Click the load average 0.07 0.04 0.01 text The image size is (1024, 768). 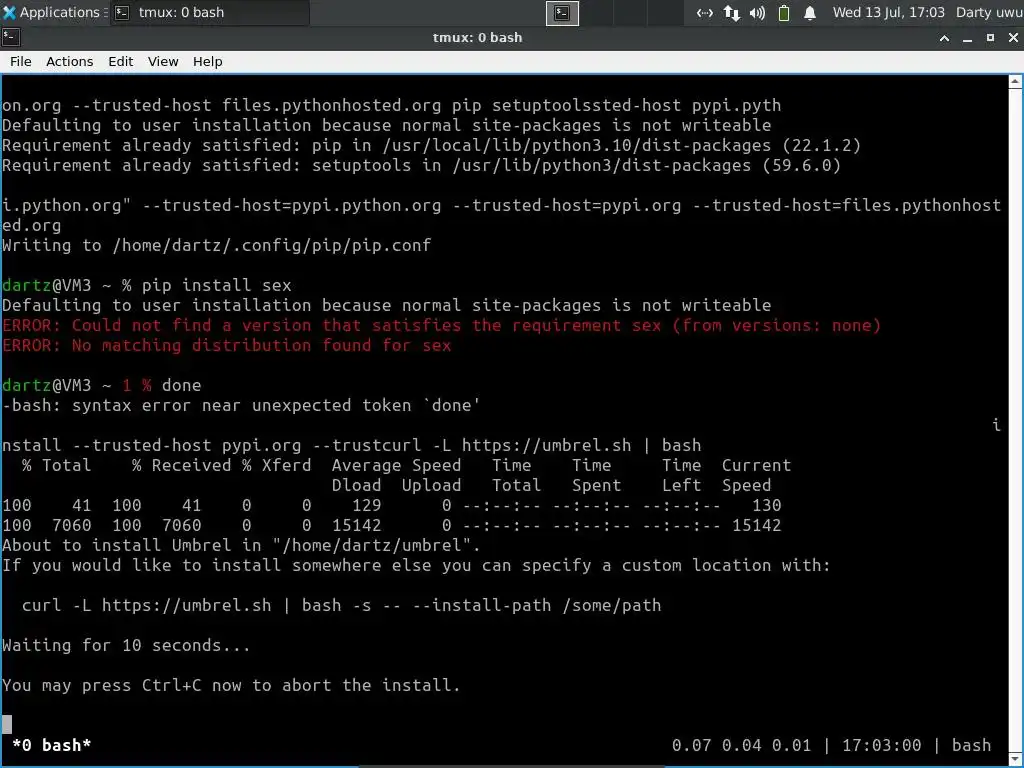[741, 744]
